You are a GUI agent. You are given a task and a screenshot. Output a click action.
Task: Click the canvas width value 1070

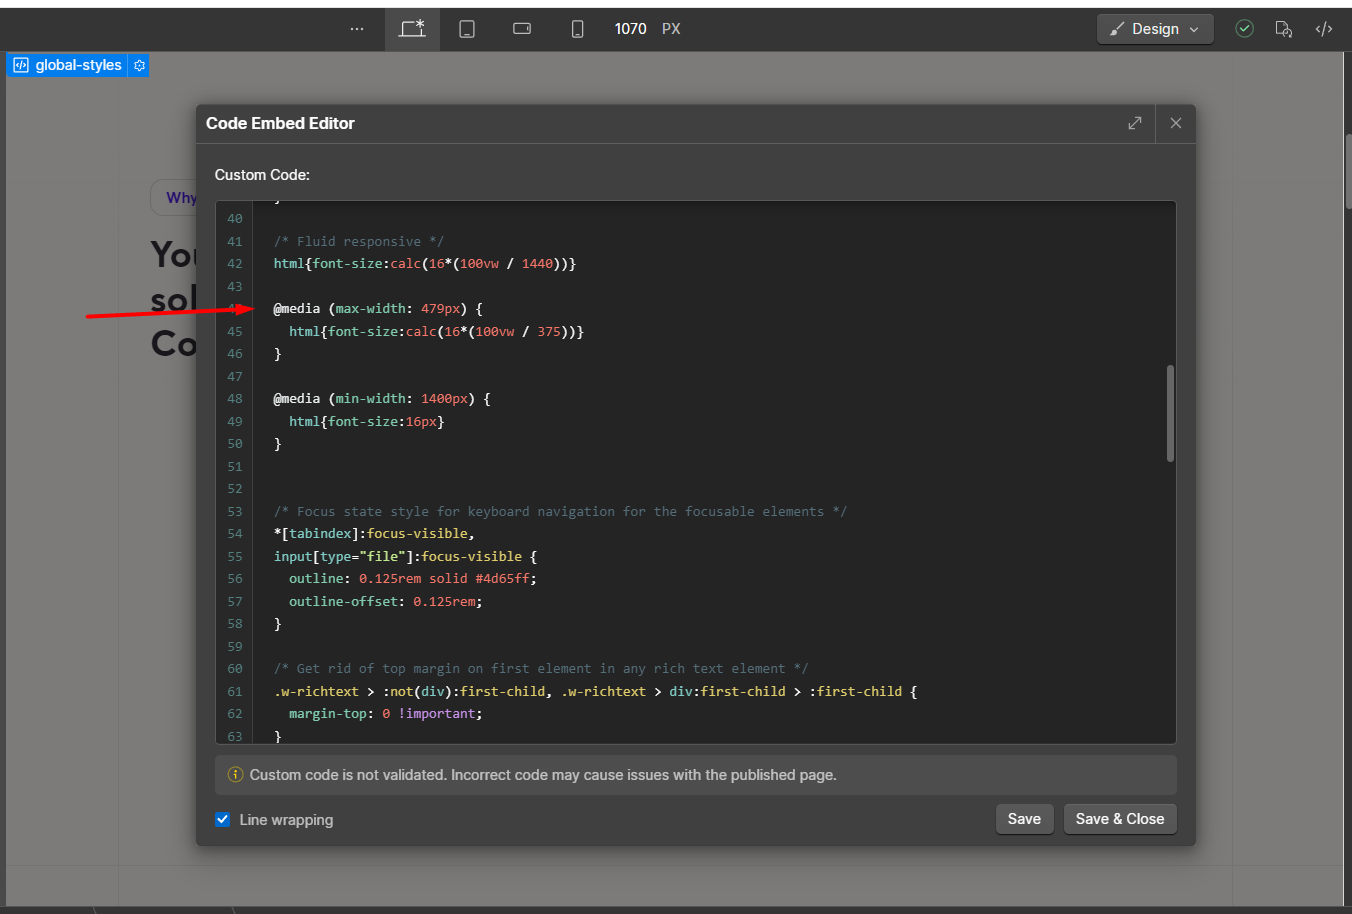click(x=630, y=29)
